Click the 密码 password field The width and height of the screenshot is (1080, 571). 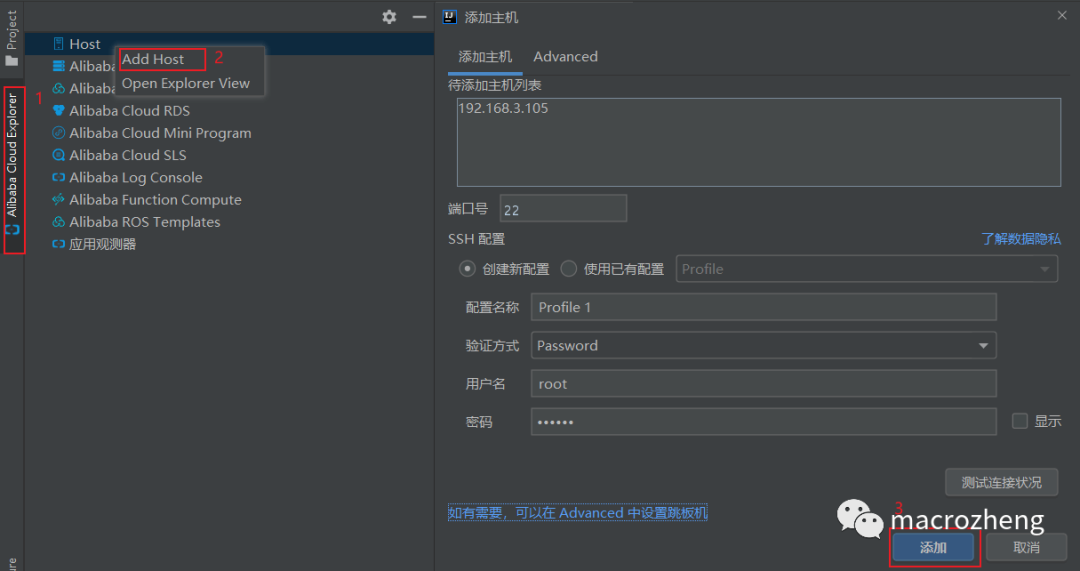764,422
